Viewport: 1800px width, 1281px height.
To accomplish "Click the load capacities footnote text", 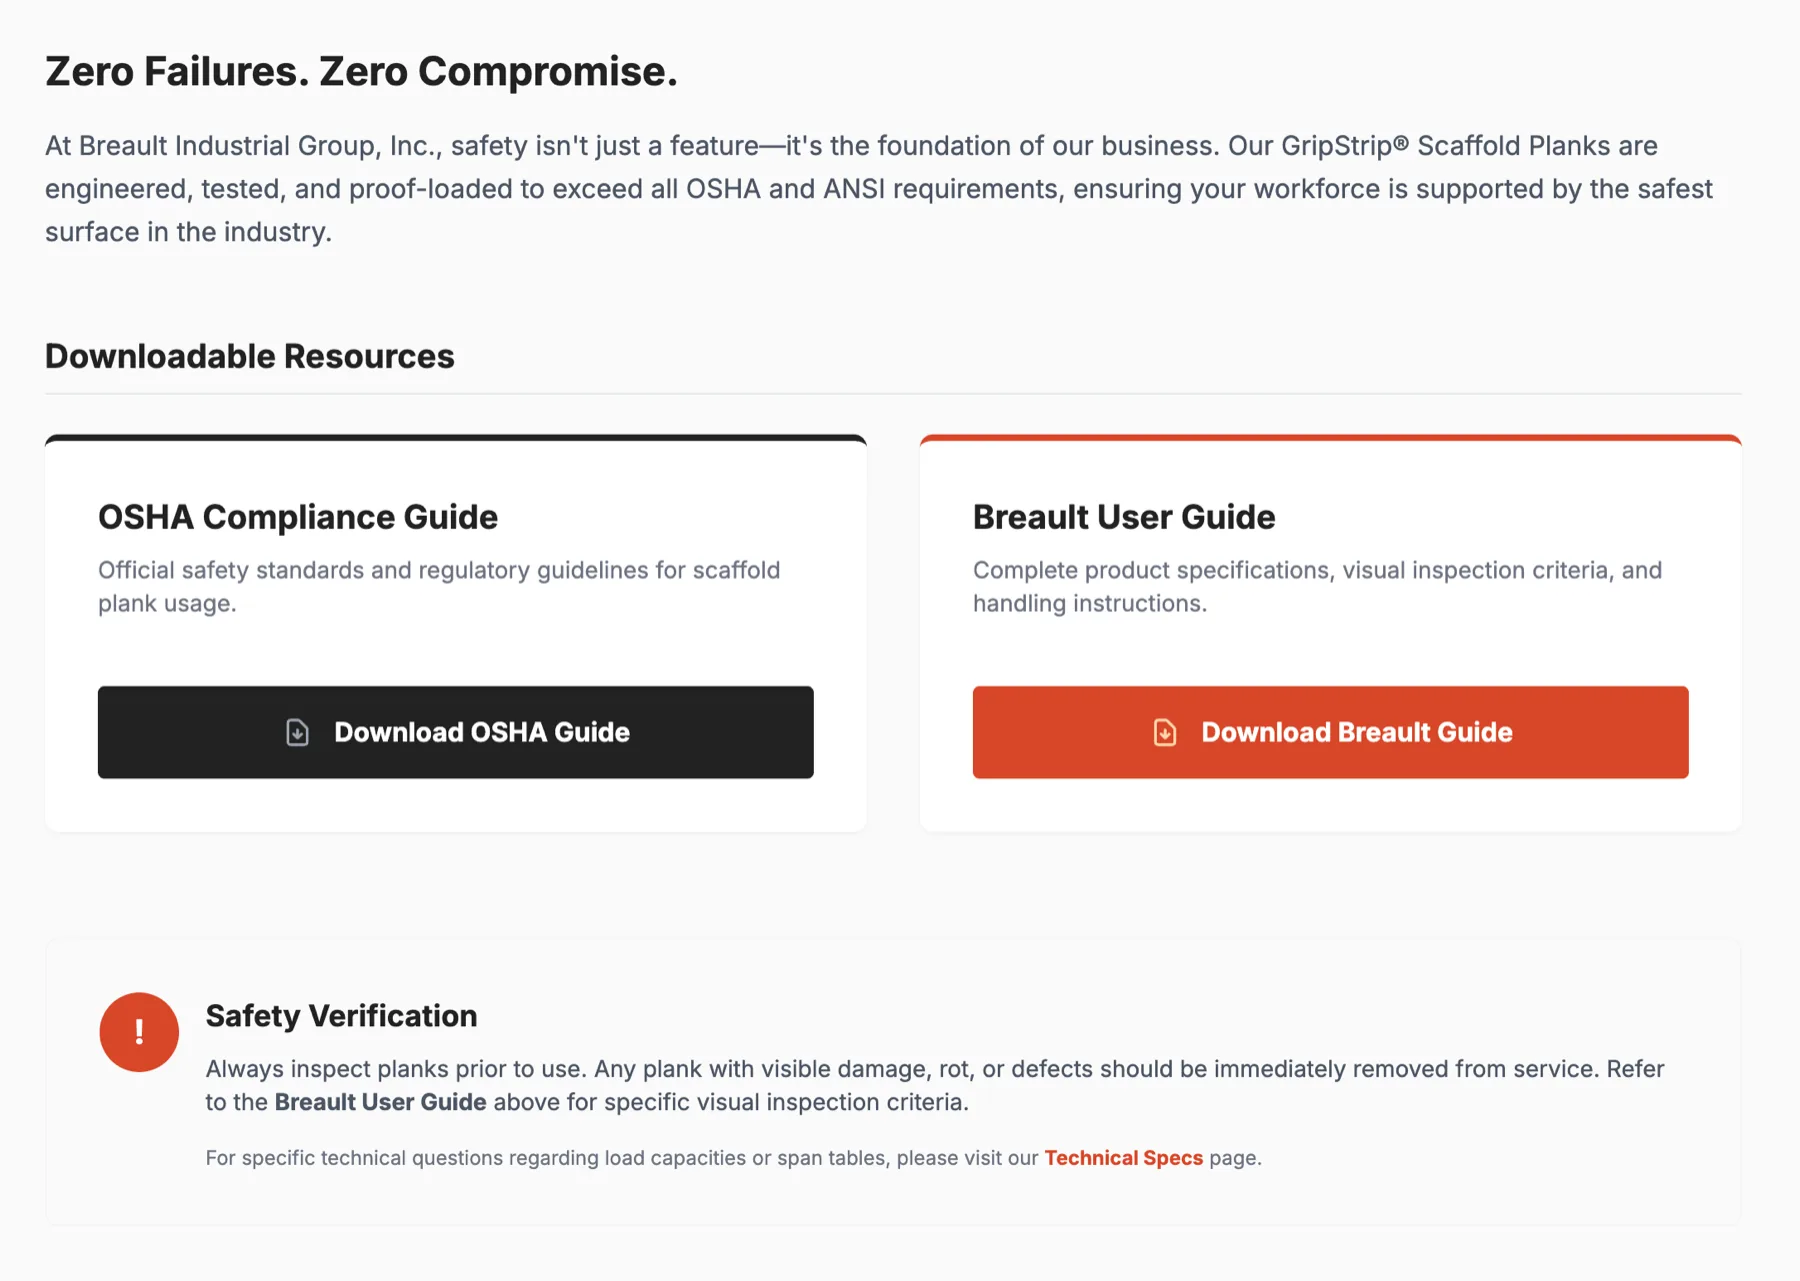I will (x=734, y=1158).
